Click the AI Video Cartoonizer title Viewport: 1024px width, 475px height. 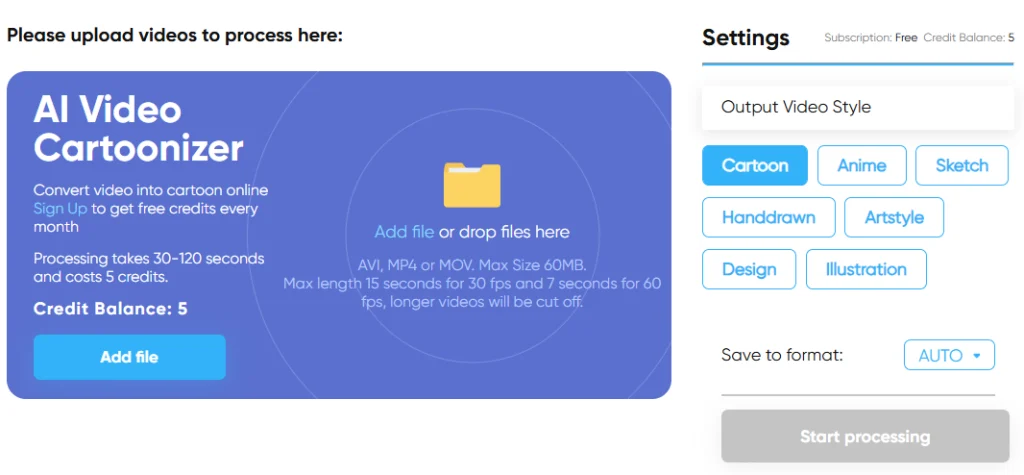point(138,128)
